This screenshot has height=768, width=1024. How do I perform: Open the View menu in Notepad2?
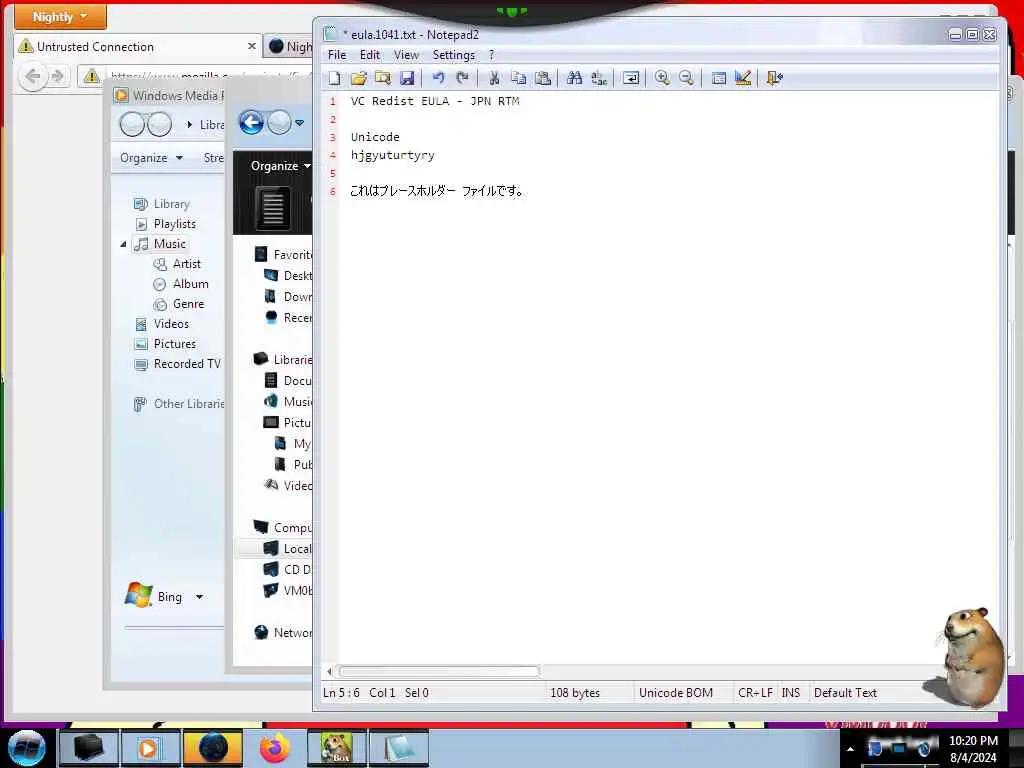point(406,55)
